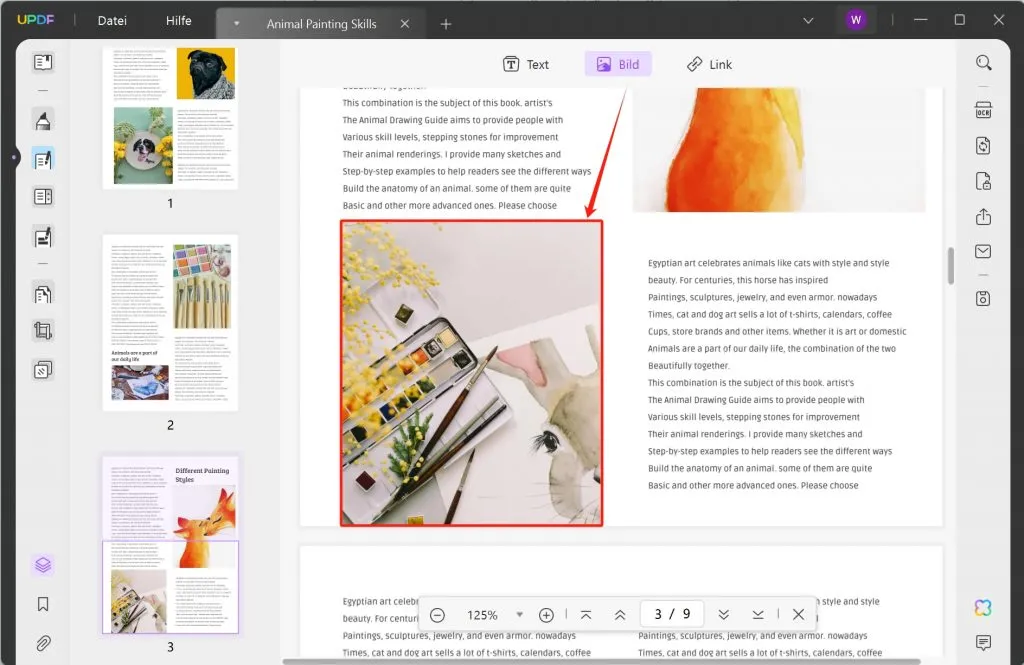Zoom in with the plus icon

tap(547, 615)
